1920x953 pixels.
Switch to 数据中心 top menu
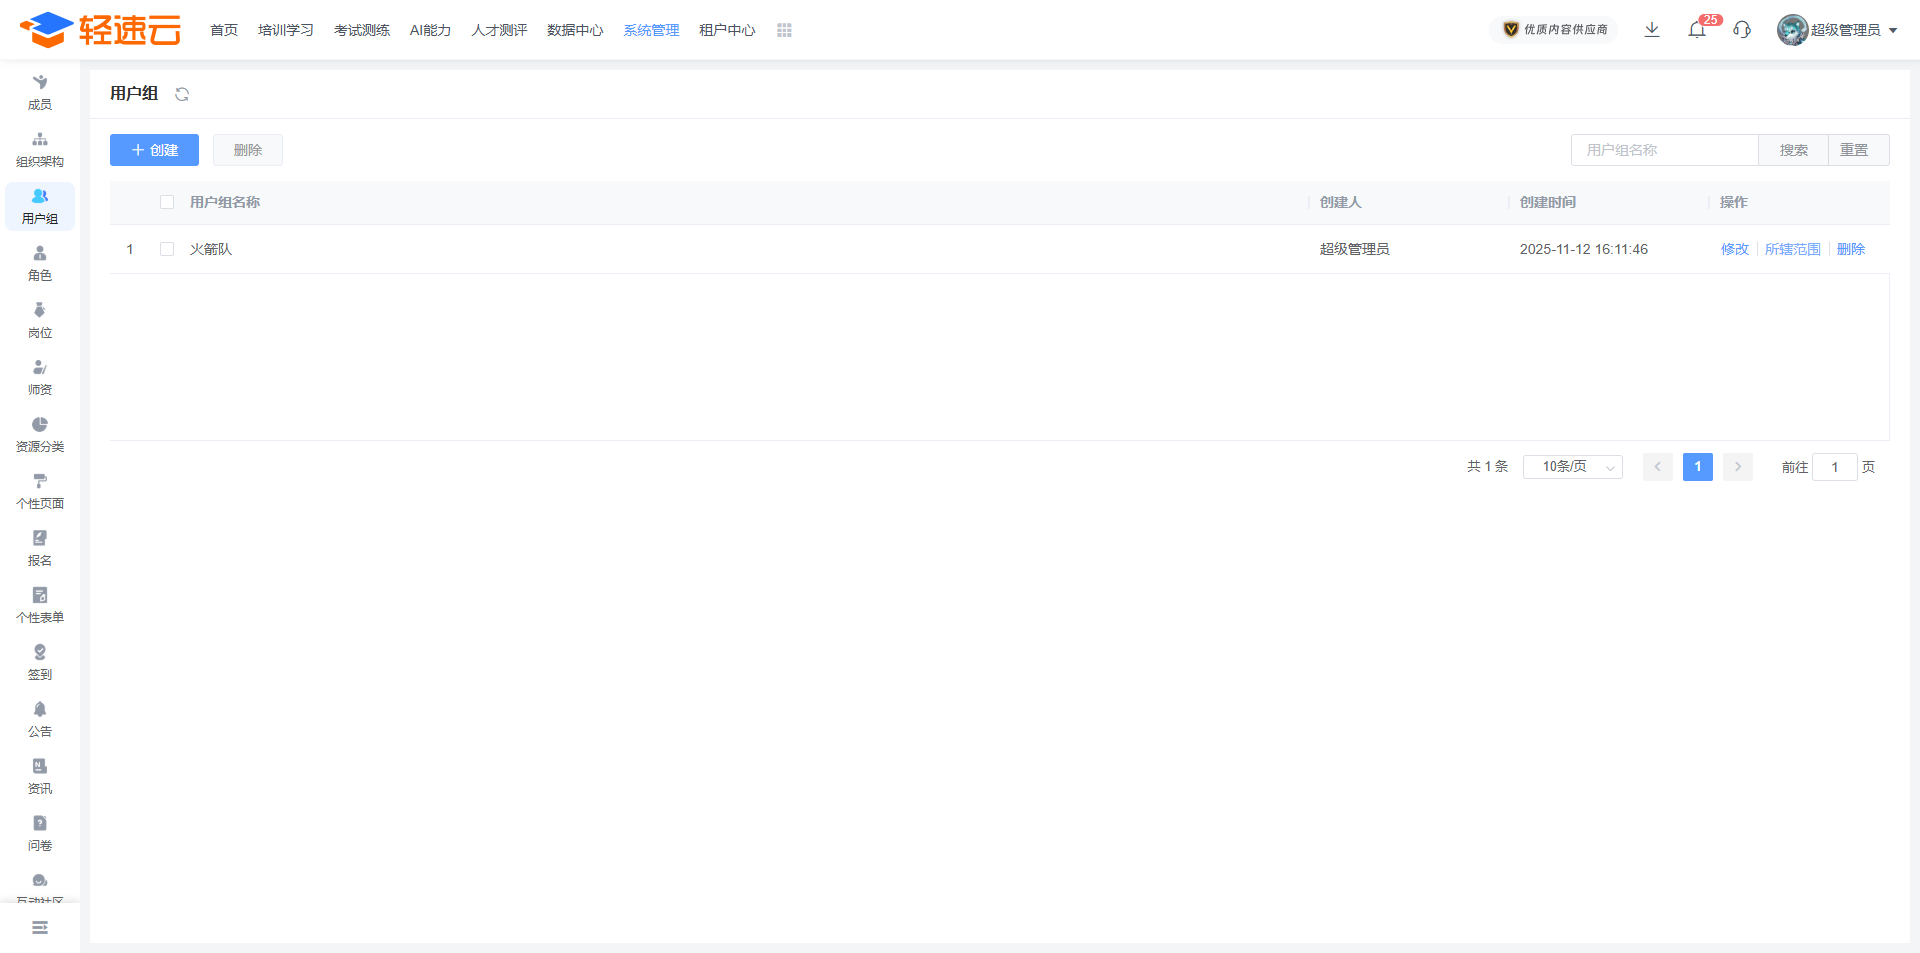pos(575,31)
